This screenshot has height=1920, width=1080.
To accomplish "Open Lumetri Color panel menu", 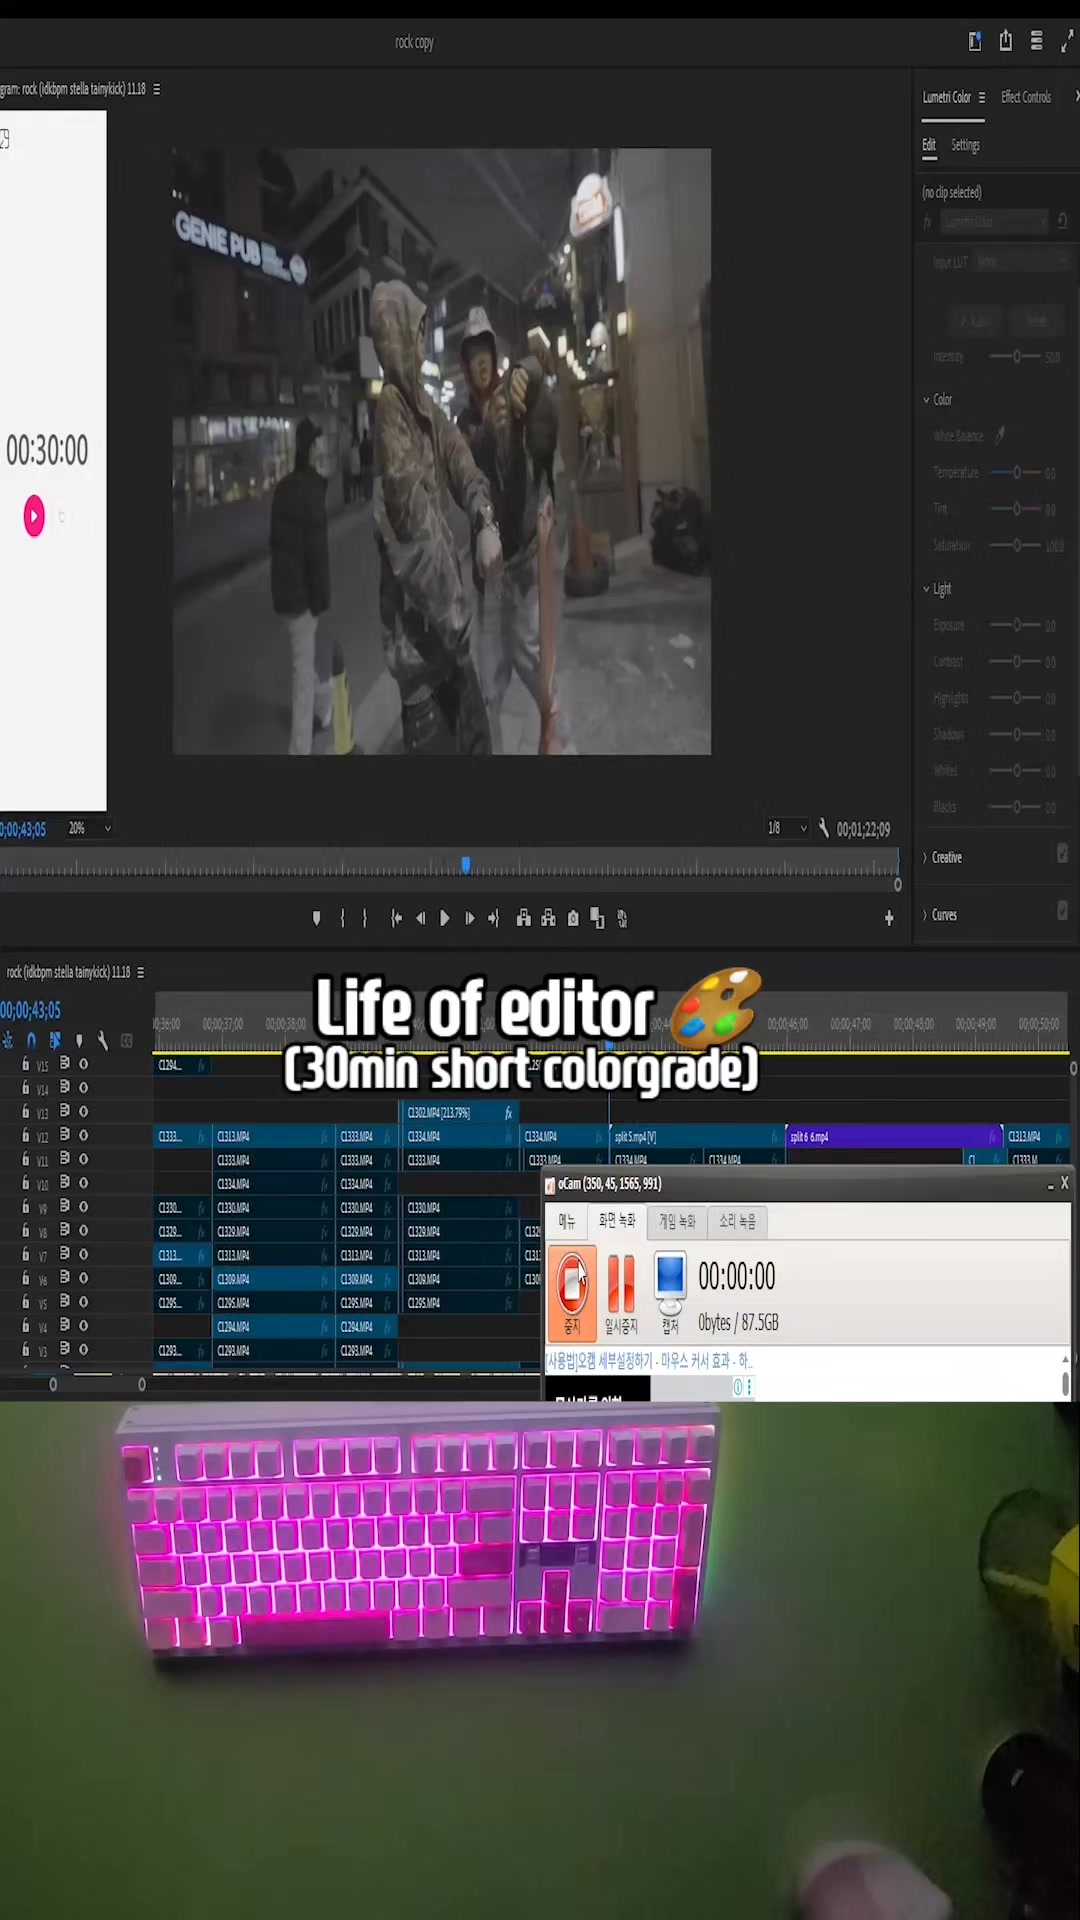I will [982, 97].
